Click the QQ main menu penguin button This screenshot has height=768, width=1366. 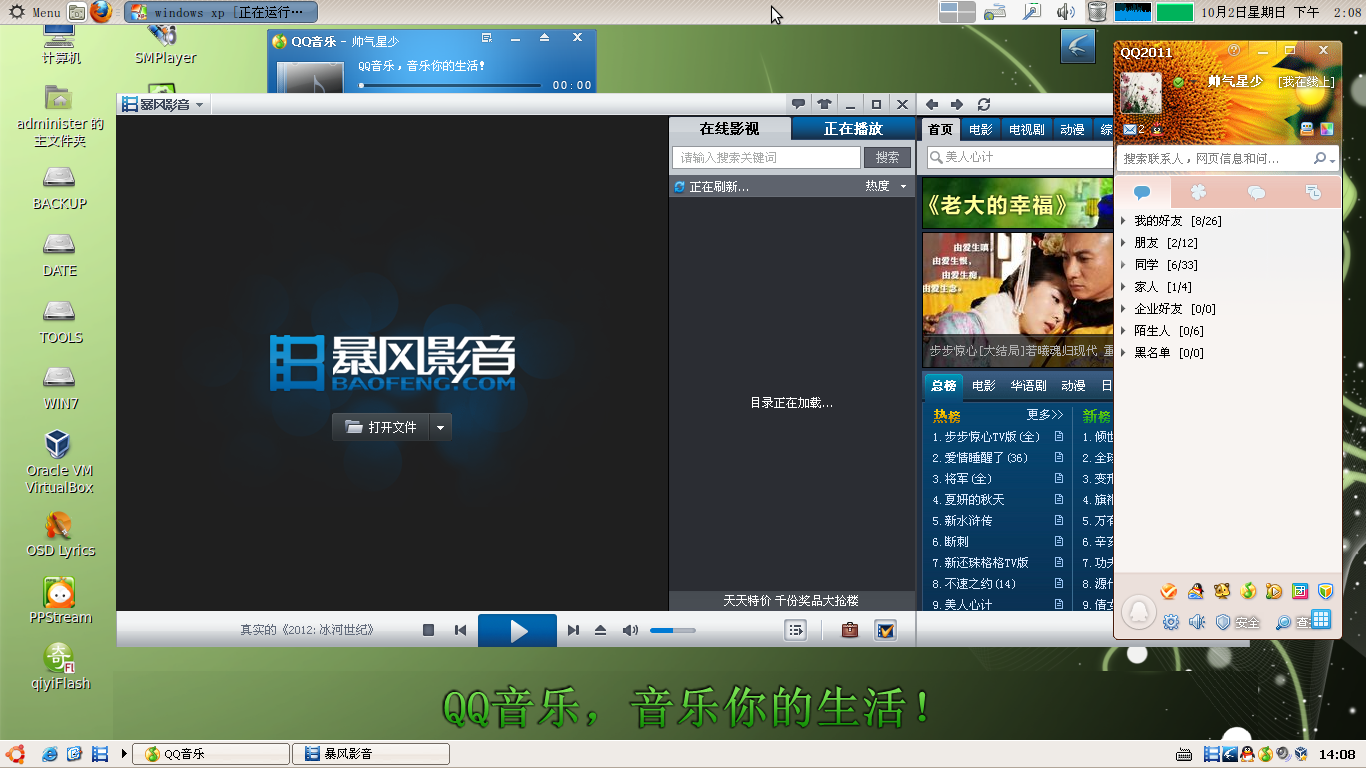coord(1138,611)
